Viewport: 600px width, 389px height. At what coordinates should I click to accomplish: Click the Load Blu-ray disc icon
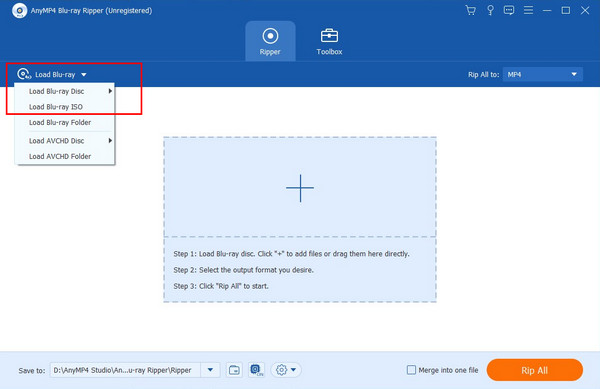point(24,74)
